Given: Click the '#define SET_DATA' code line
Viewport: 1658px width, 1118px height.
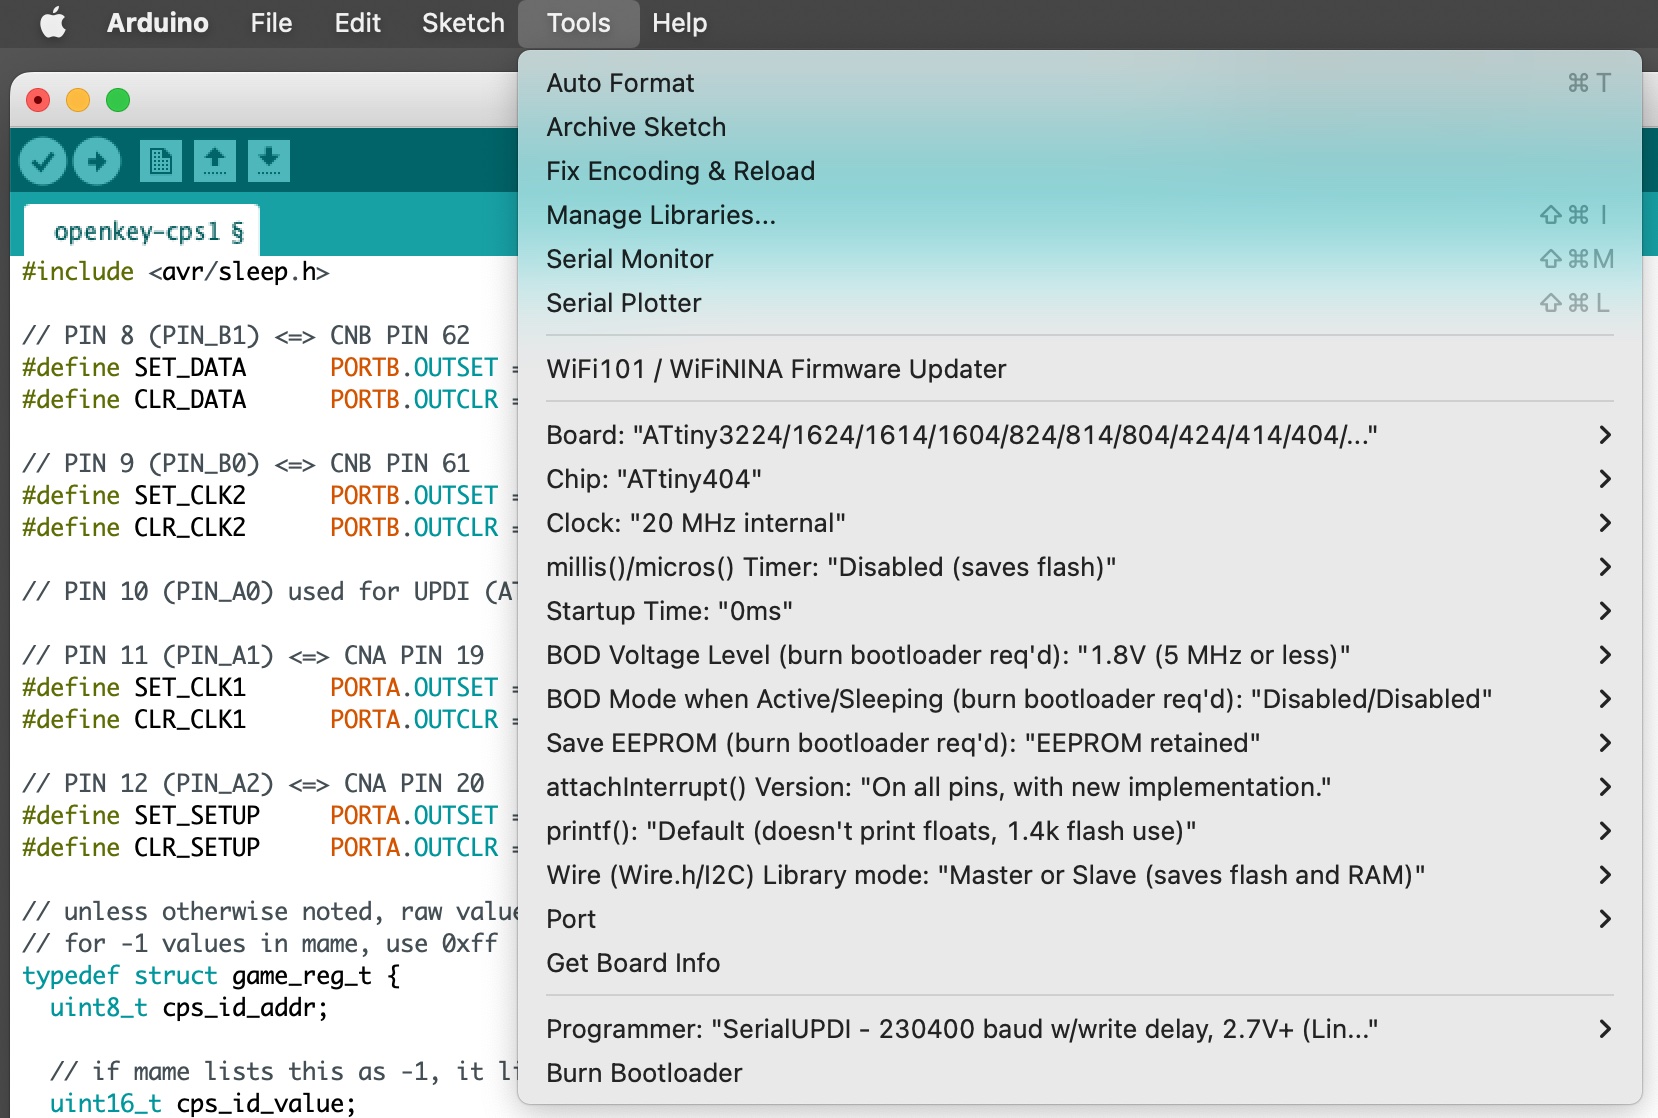Looking at the screenshot, I should 270,368.
